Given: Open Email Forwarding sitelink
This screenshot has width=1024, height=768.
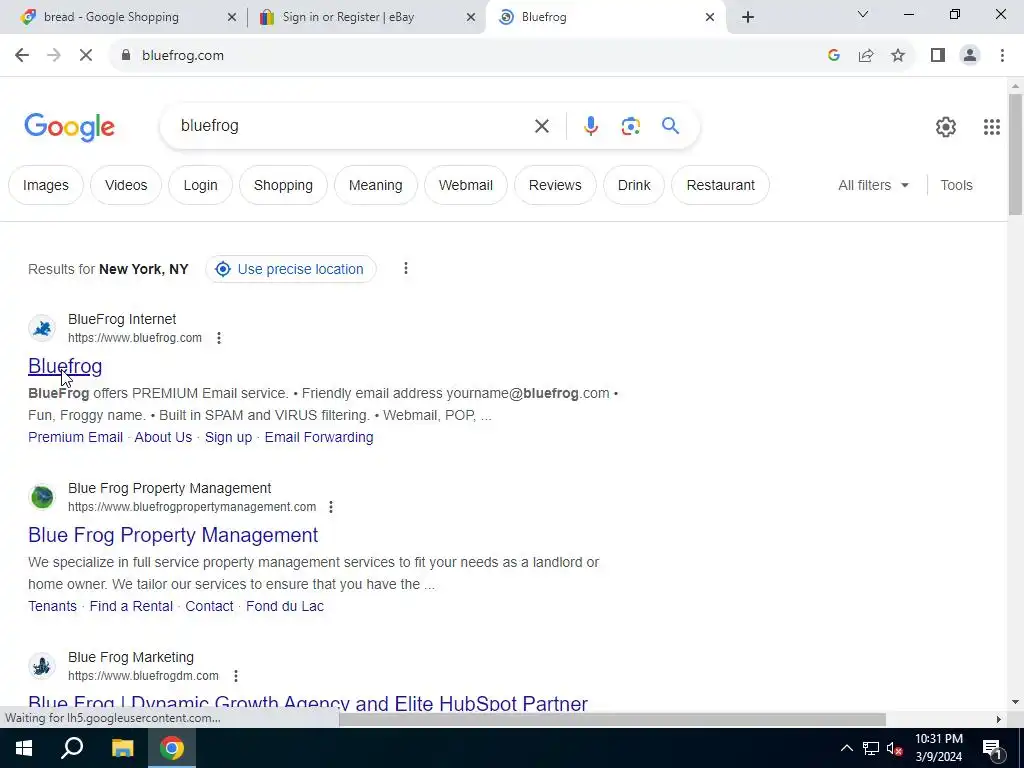Looking at the screenshot, I should pyautogui.click(x=319, y=438).
